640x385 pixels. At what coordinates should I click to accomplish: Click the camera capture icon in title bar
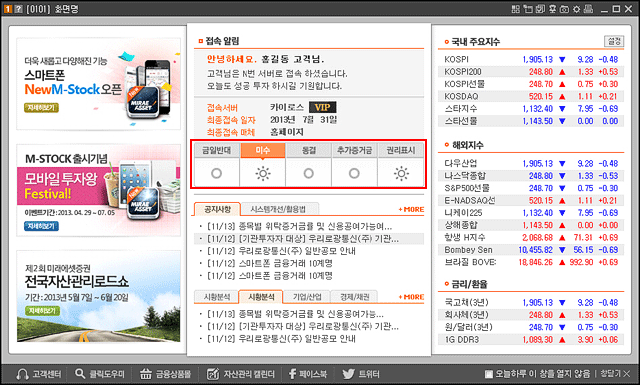564,9
